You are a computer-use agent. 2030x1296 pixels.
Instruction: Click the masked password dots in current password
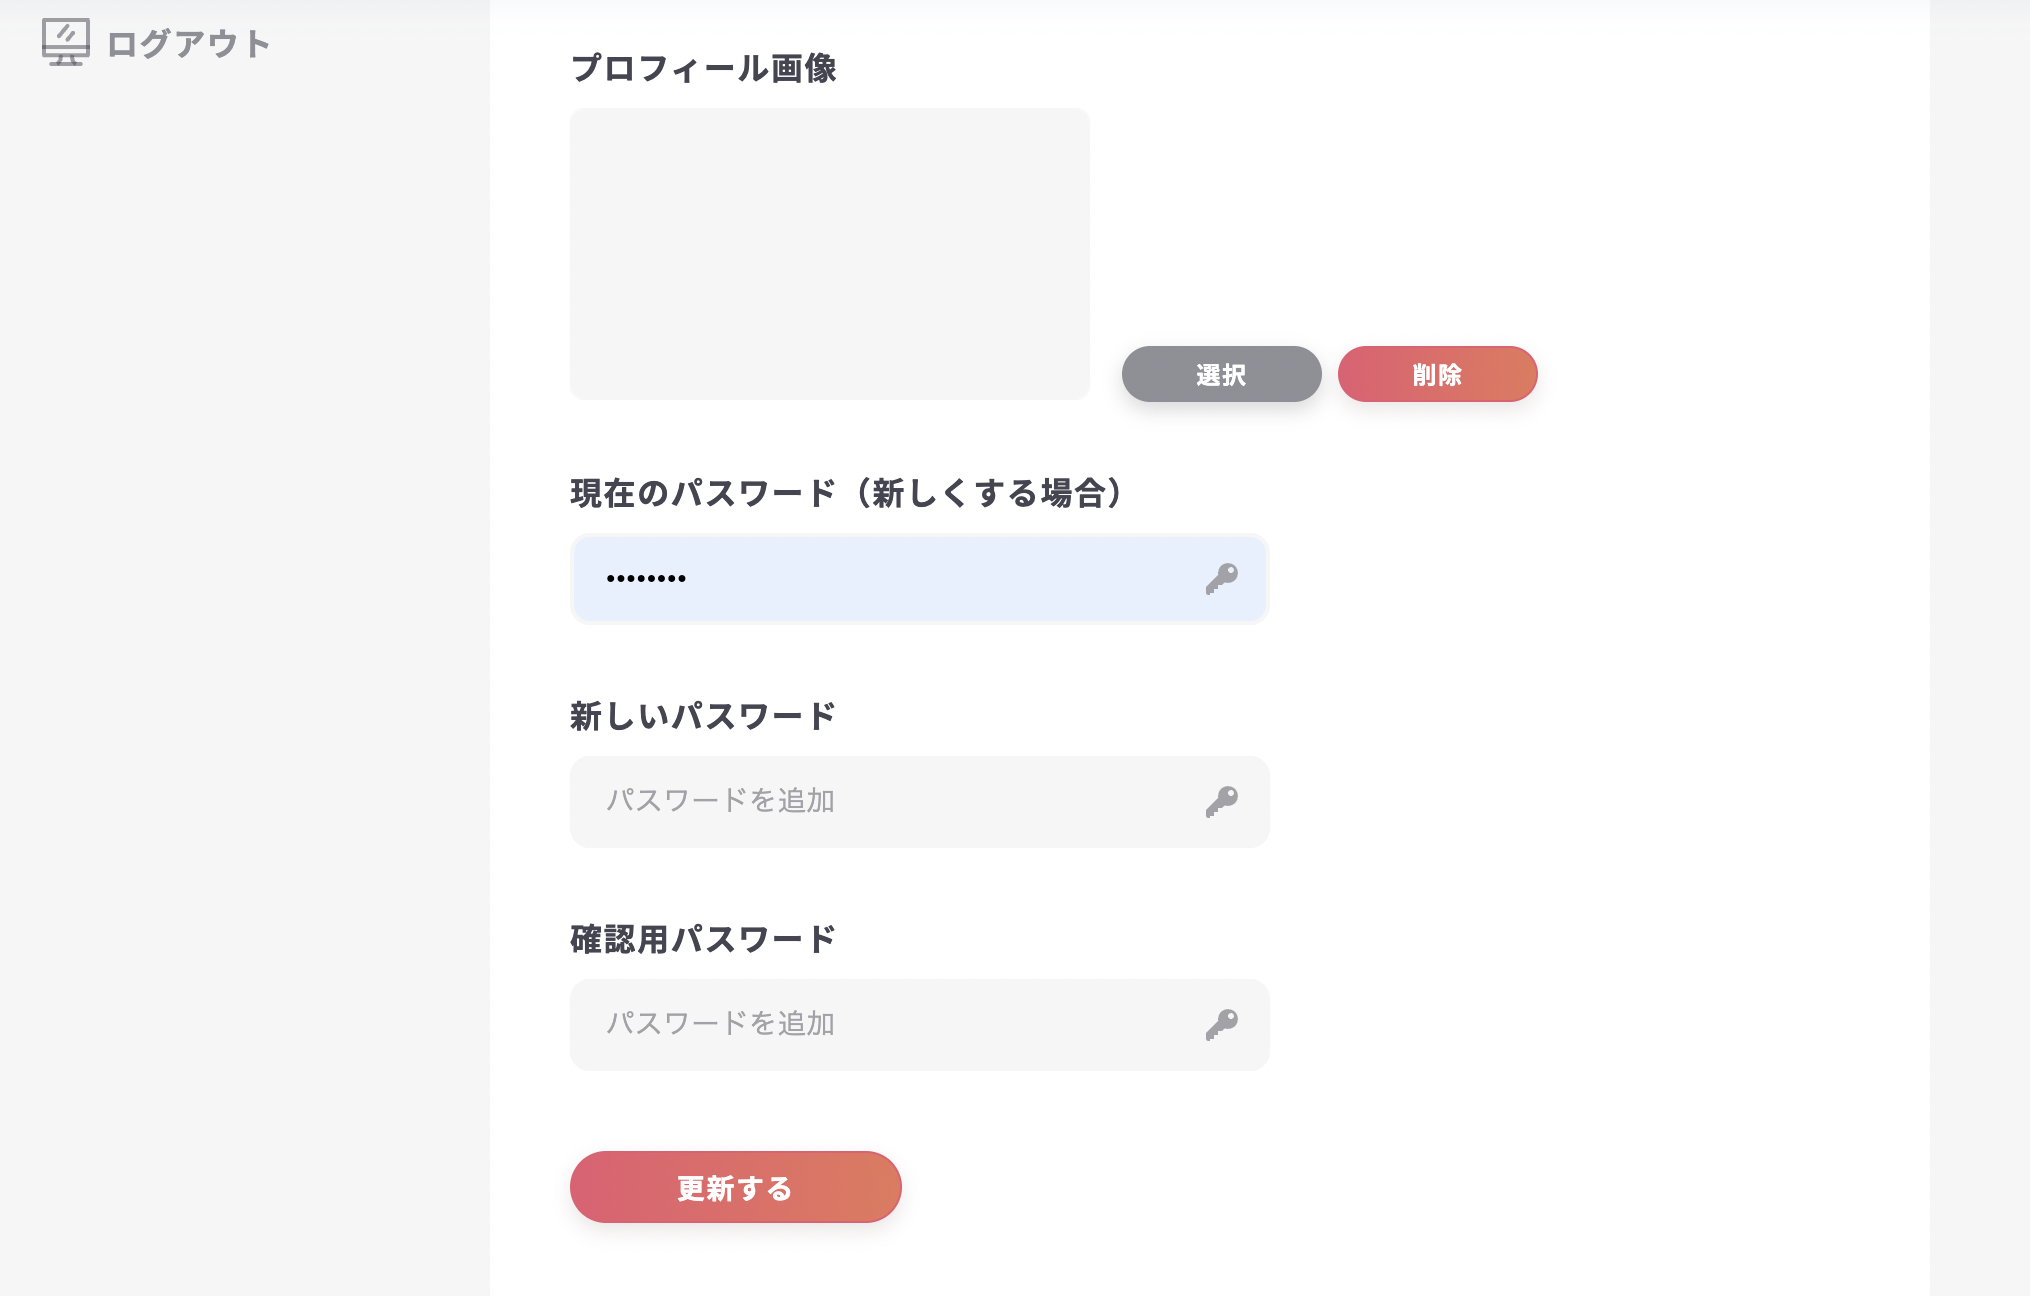646,577
